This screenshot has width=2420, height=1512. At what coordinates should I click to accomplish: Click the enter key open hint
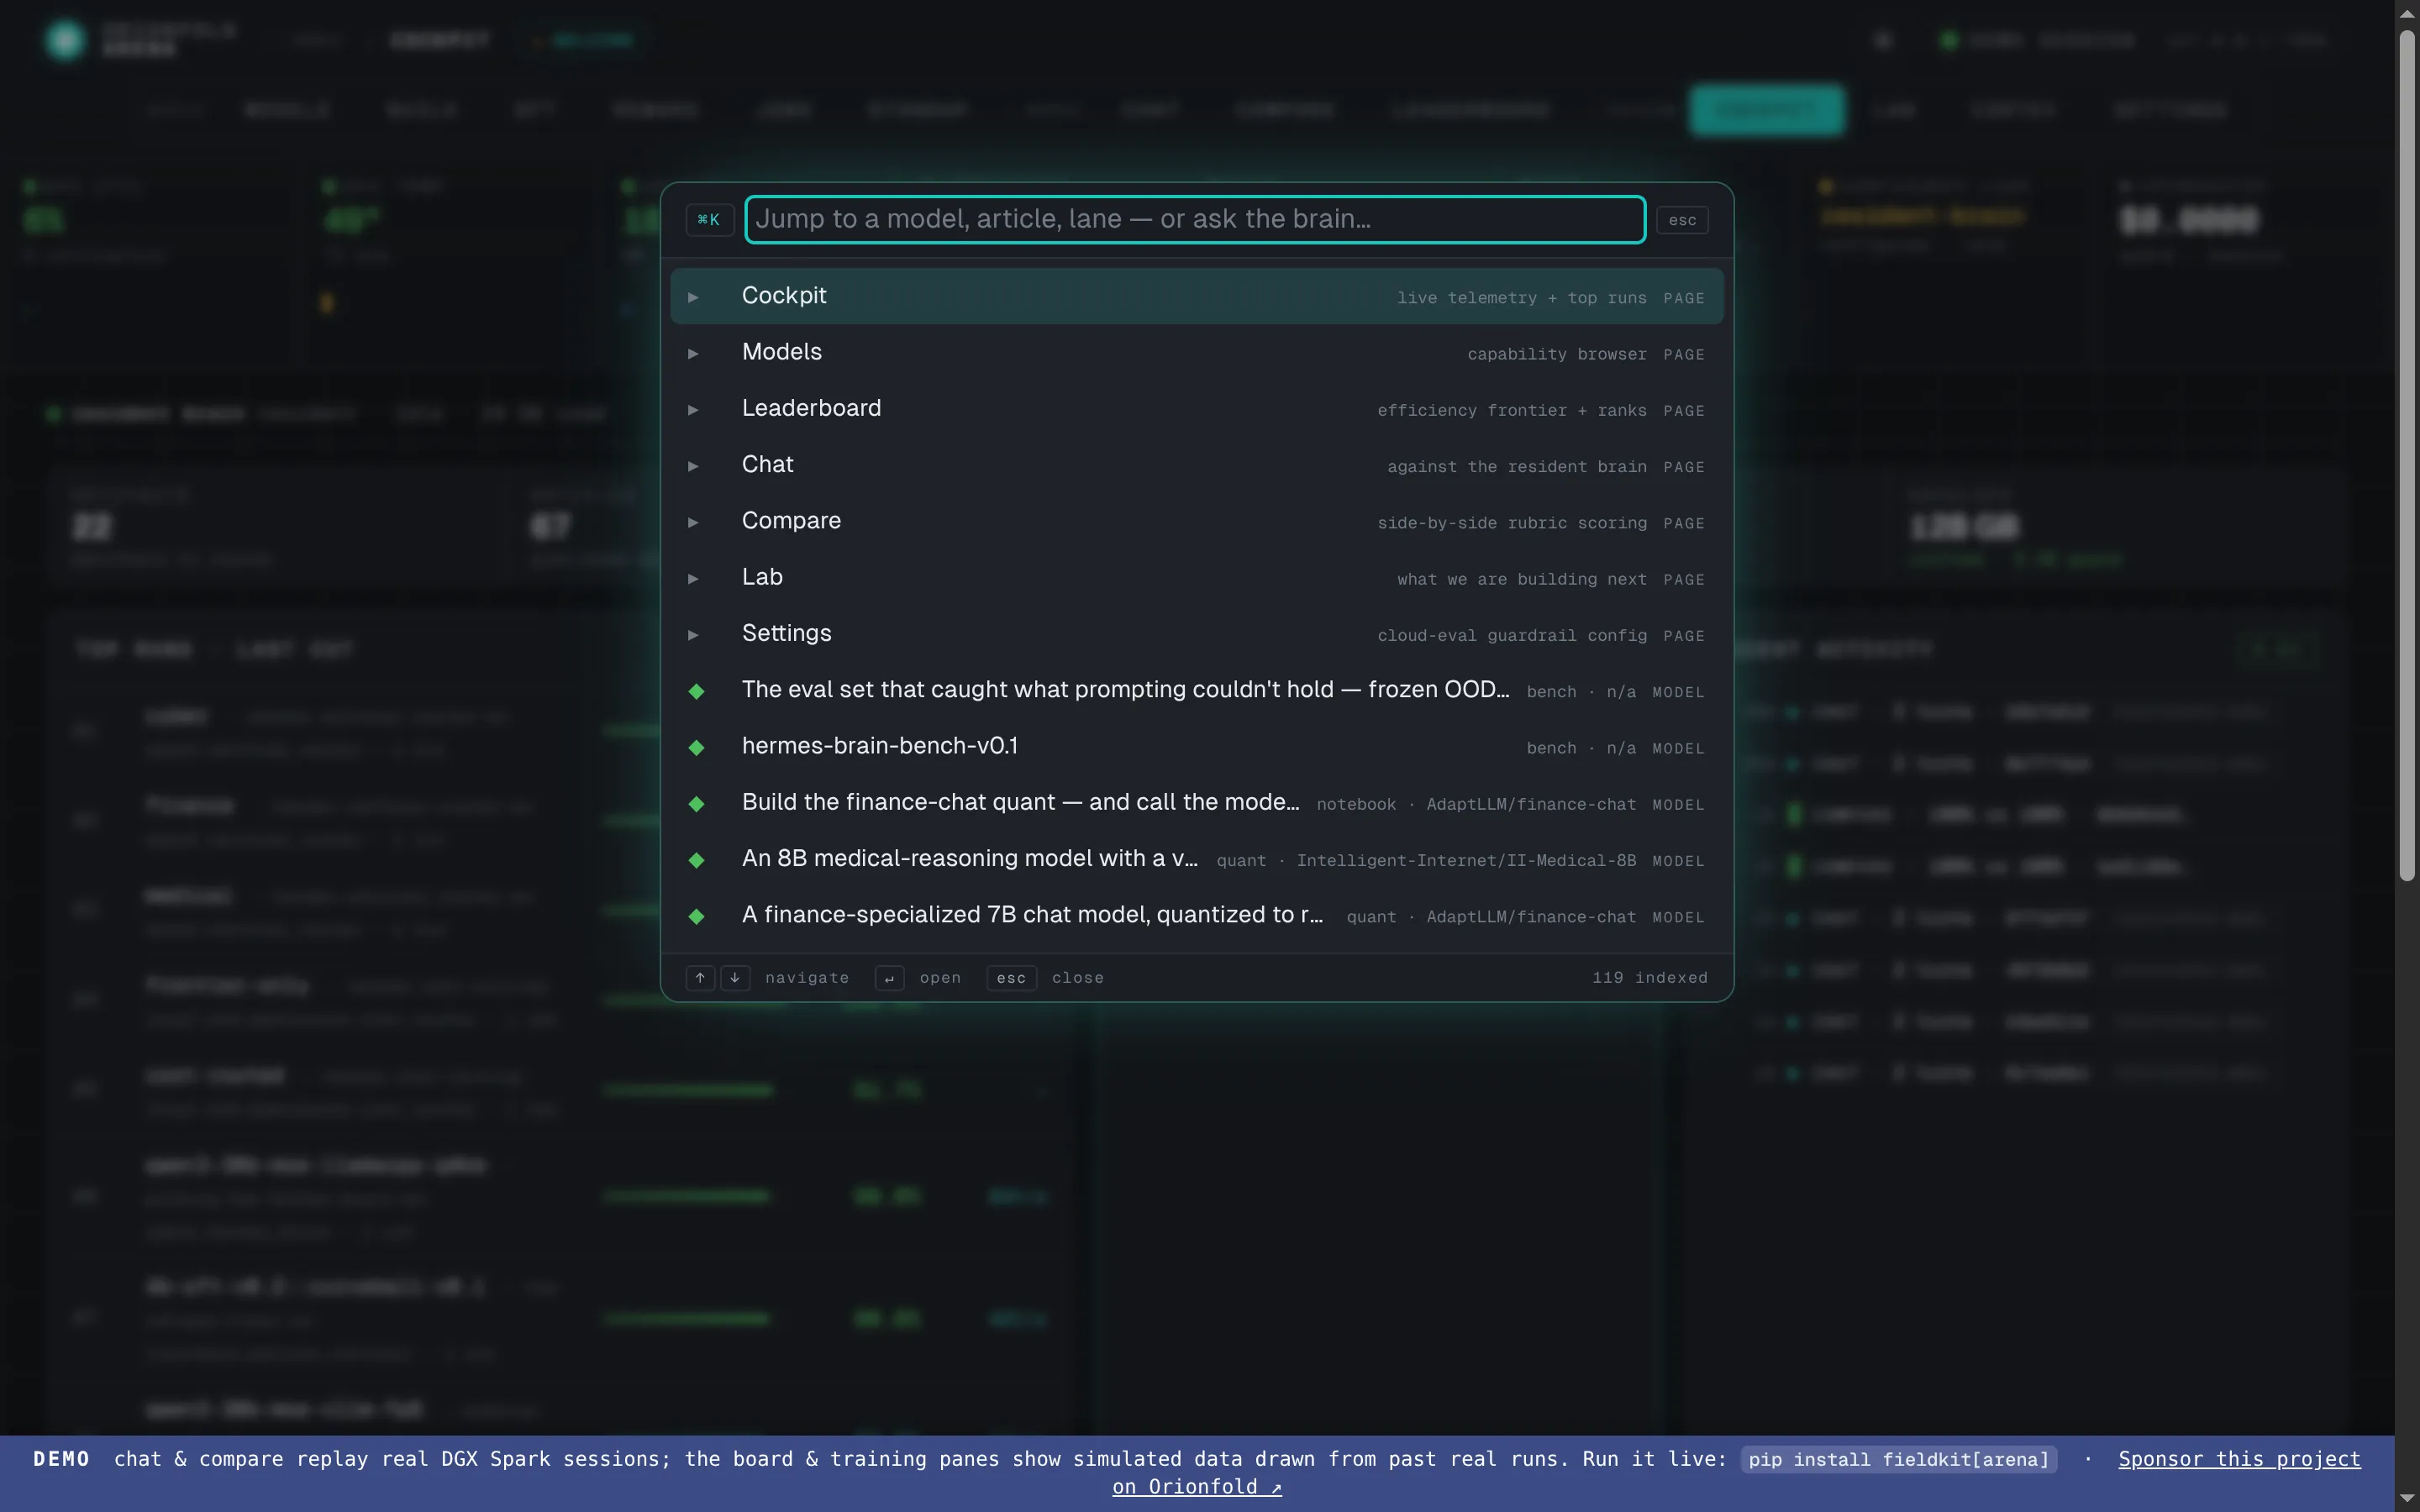pyautogui.click(x=889, y=978)
